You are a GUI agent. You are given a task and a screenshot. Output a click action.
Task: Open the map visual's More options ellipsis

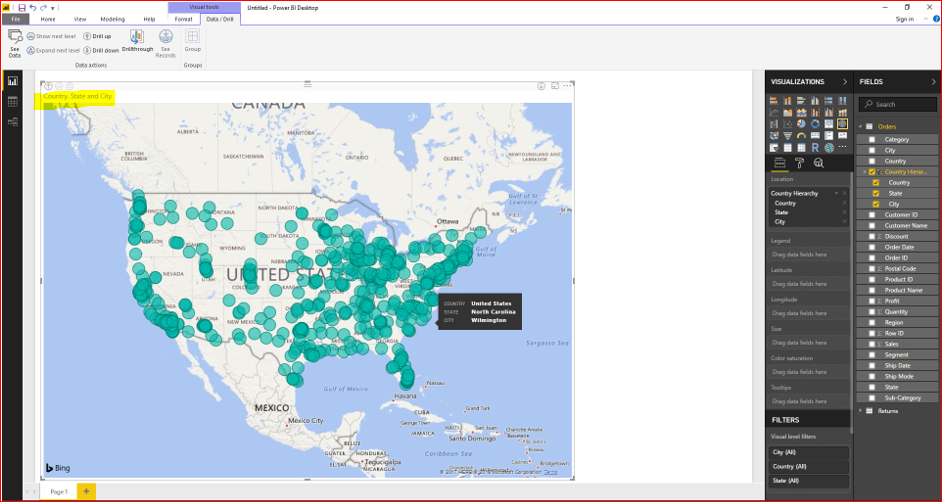click(x=567, y=86)
